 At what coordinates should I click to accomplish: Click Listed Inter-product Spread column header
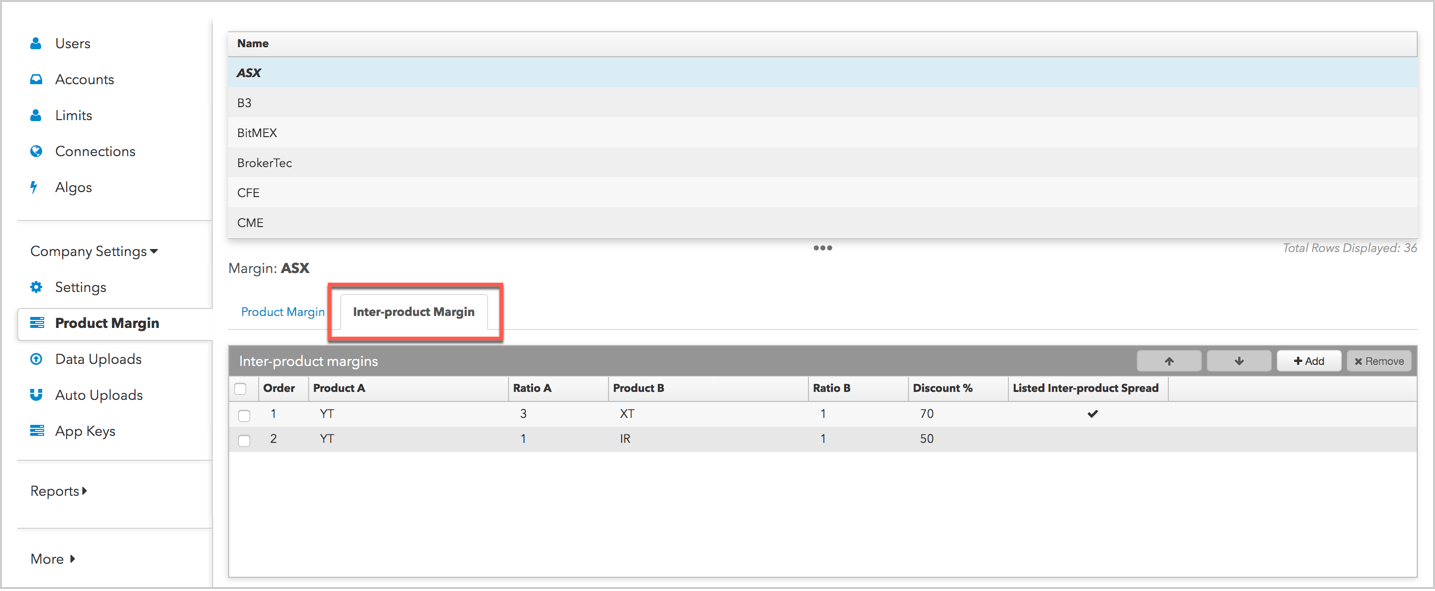click(x=1086, y=388)
